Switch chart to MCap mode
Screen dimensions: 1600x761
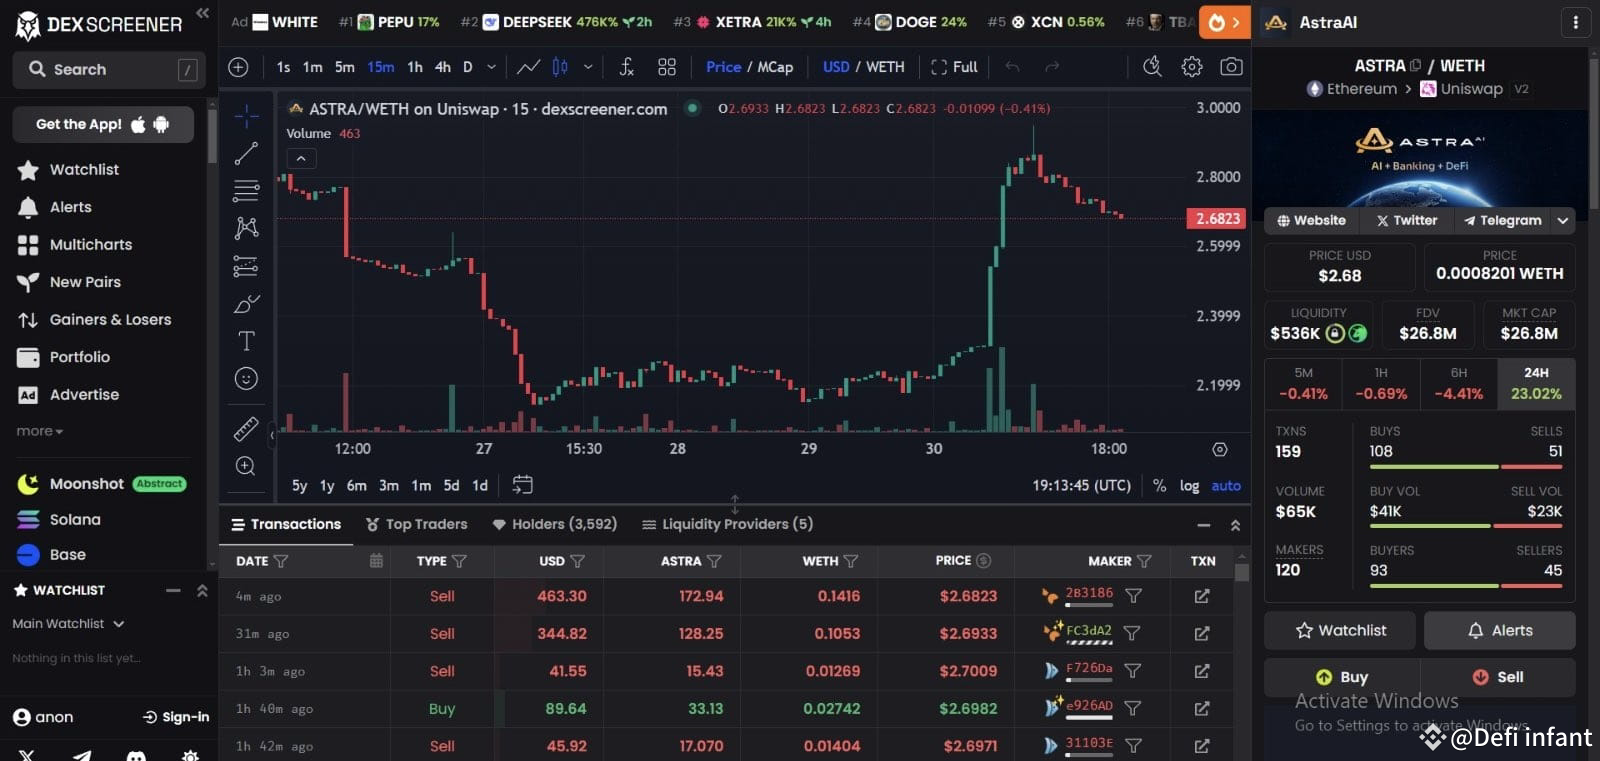click(x=775, y=67)
